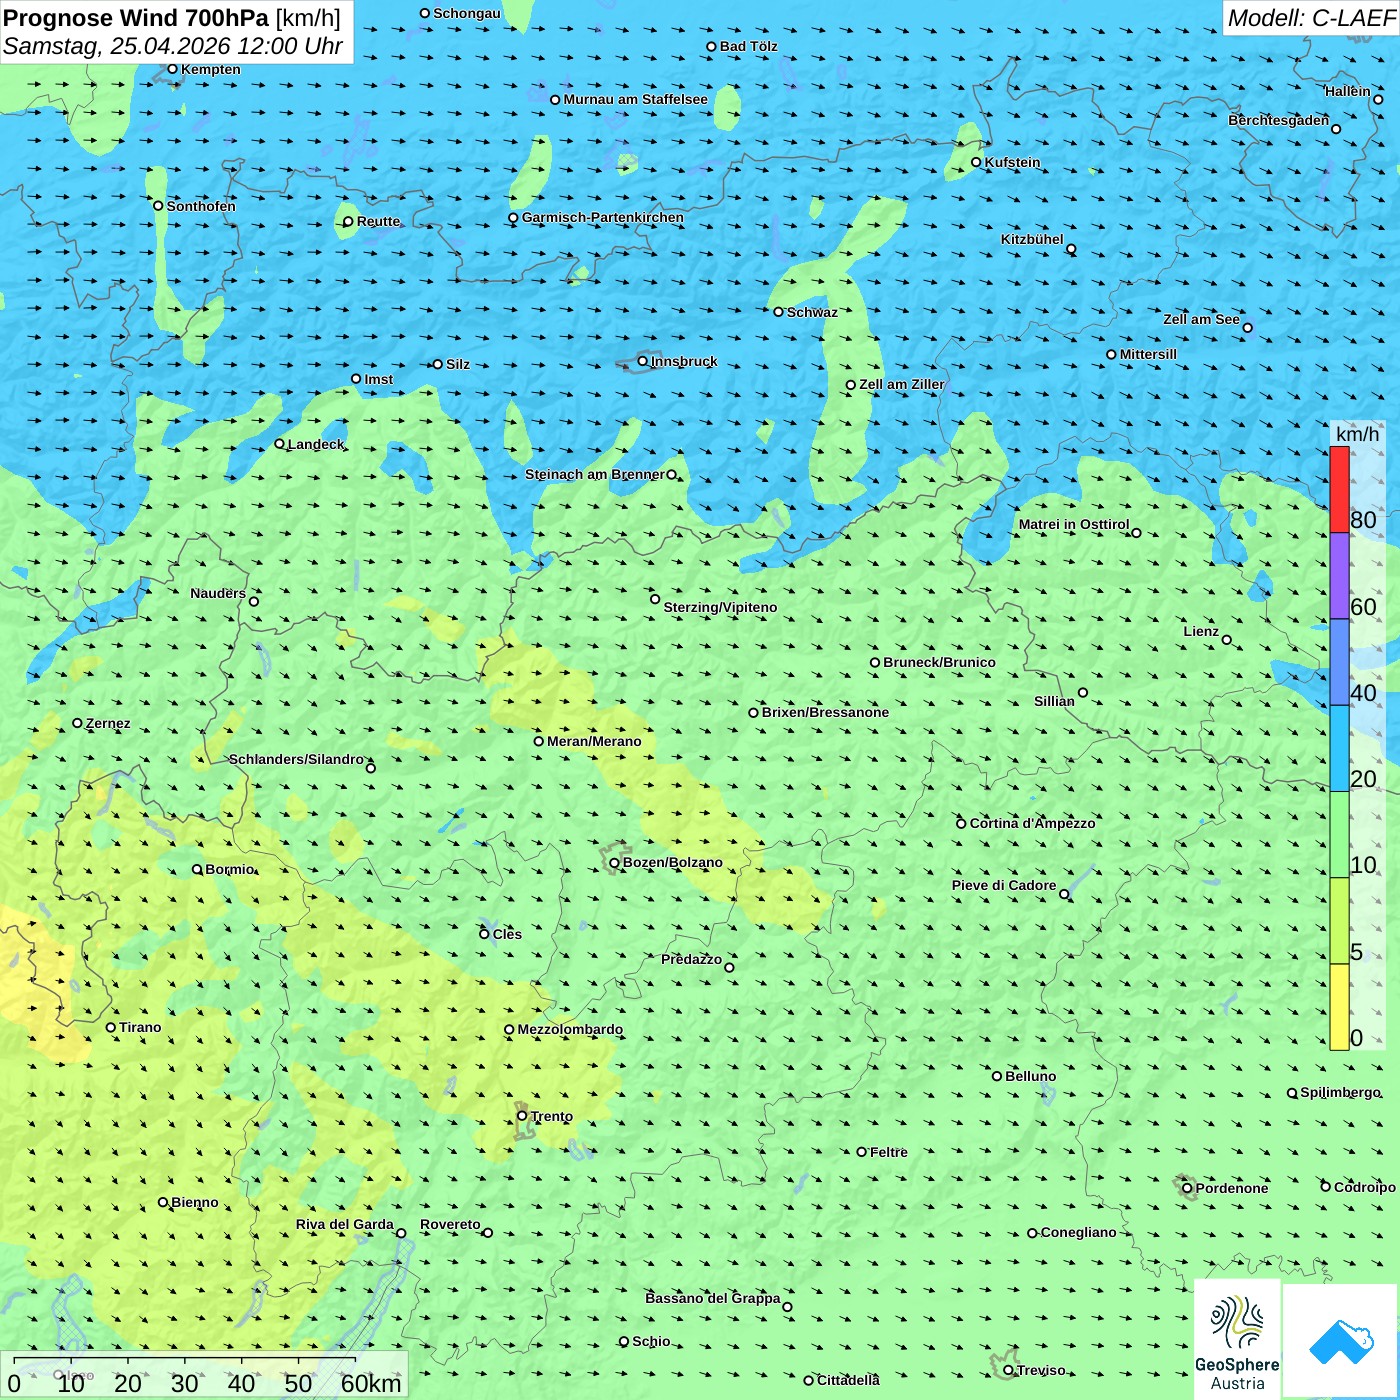Click the red 80 km/h legend swatch
Viewport: 1400px width, 1400px height.
click(x=1339, y=489)
